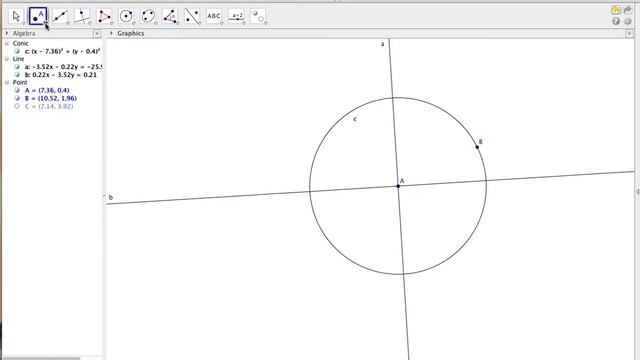Collapse the Conic group in Algebra
The width and height of the screenshot is (640, 360).
coord(7,43)
